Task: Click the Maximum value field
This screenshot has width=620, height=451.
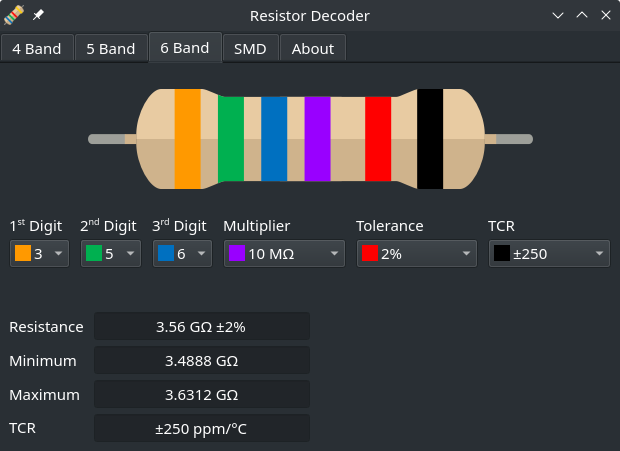Action: [x=201, y=394]
